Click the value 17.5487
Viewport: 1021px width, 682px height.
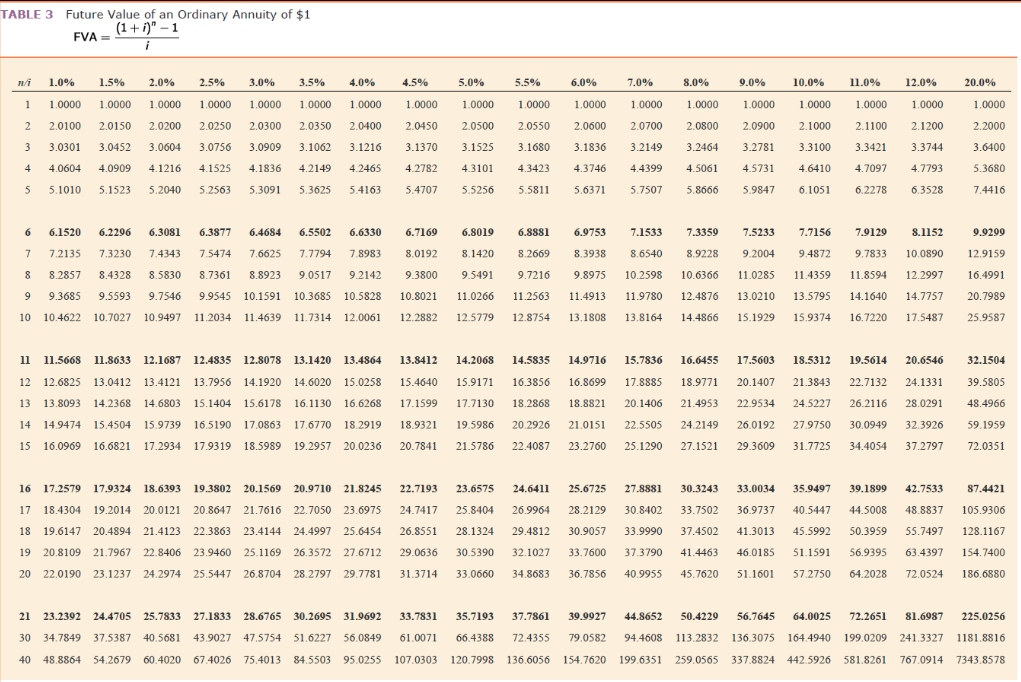coord(925,318)
